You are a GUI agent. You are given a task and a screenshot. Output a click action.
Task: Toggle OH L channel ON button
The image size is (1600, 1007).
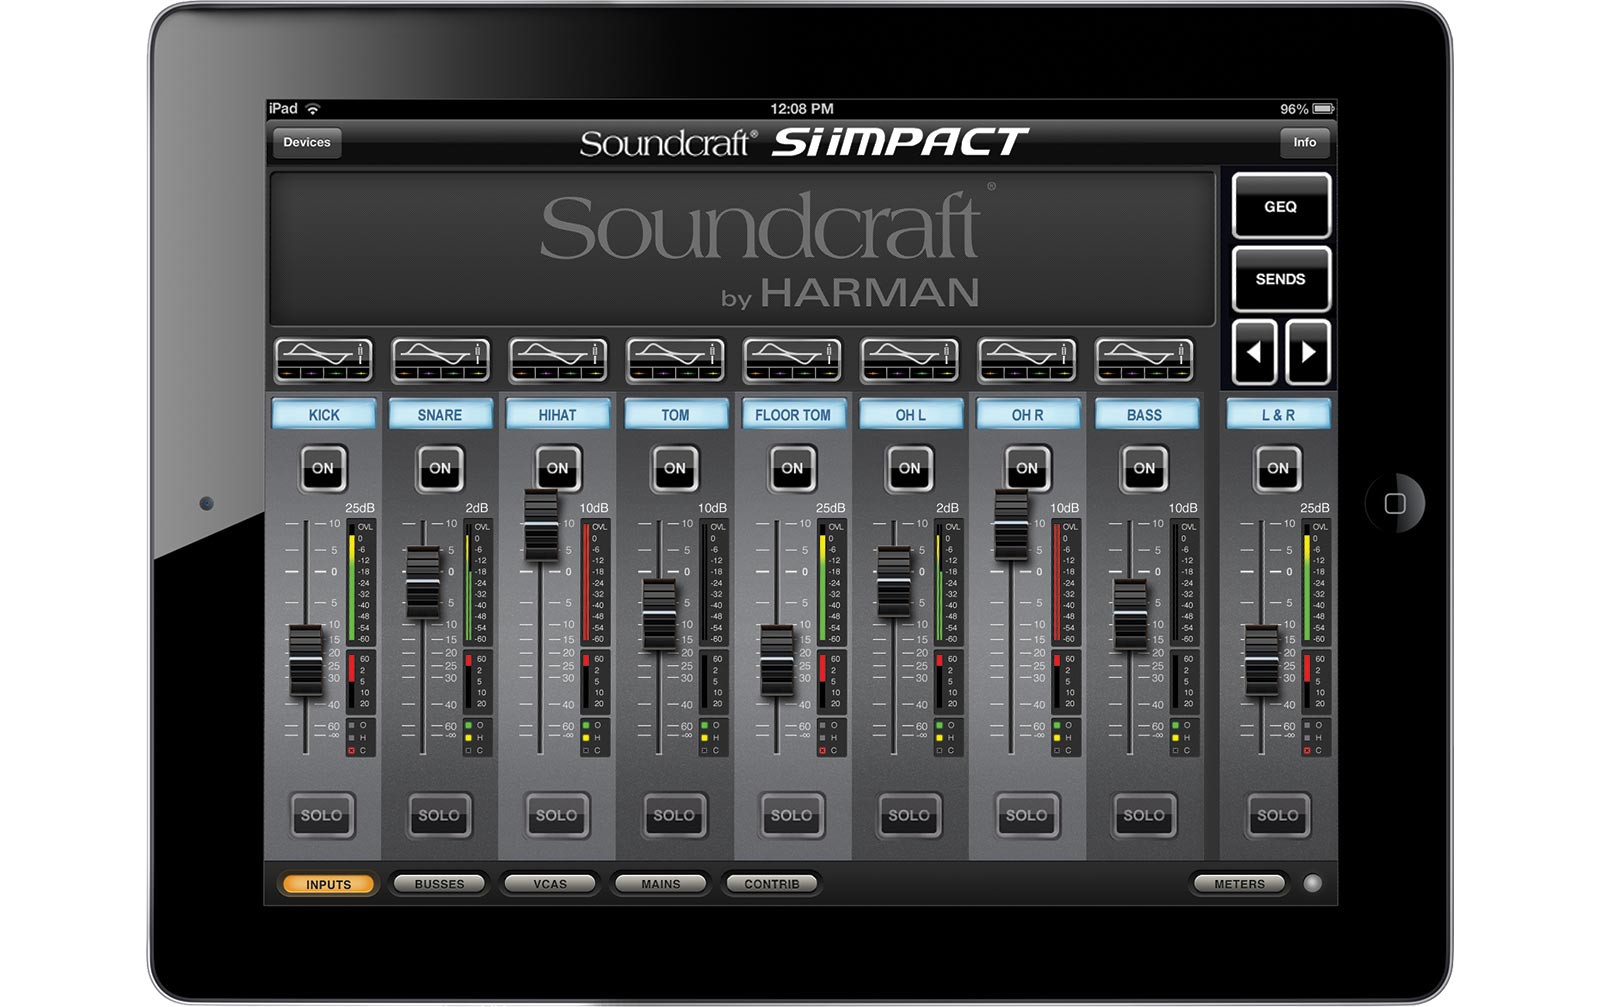[x=909, y=468]
